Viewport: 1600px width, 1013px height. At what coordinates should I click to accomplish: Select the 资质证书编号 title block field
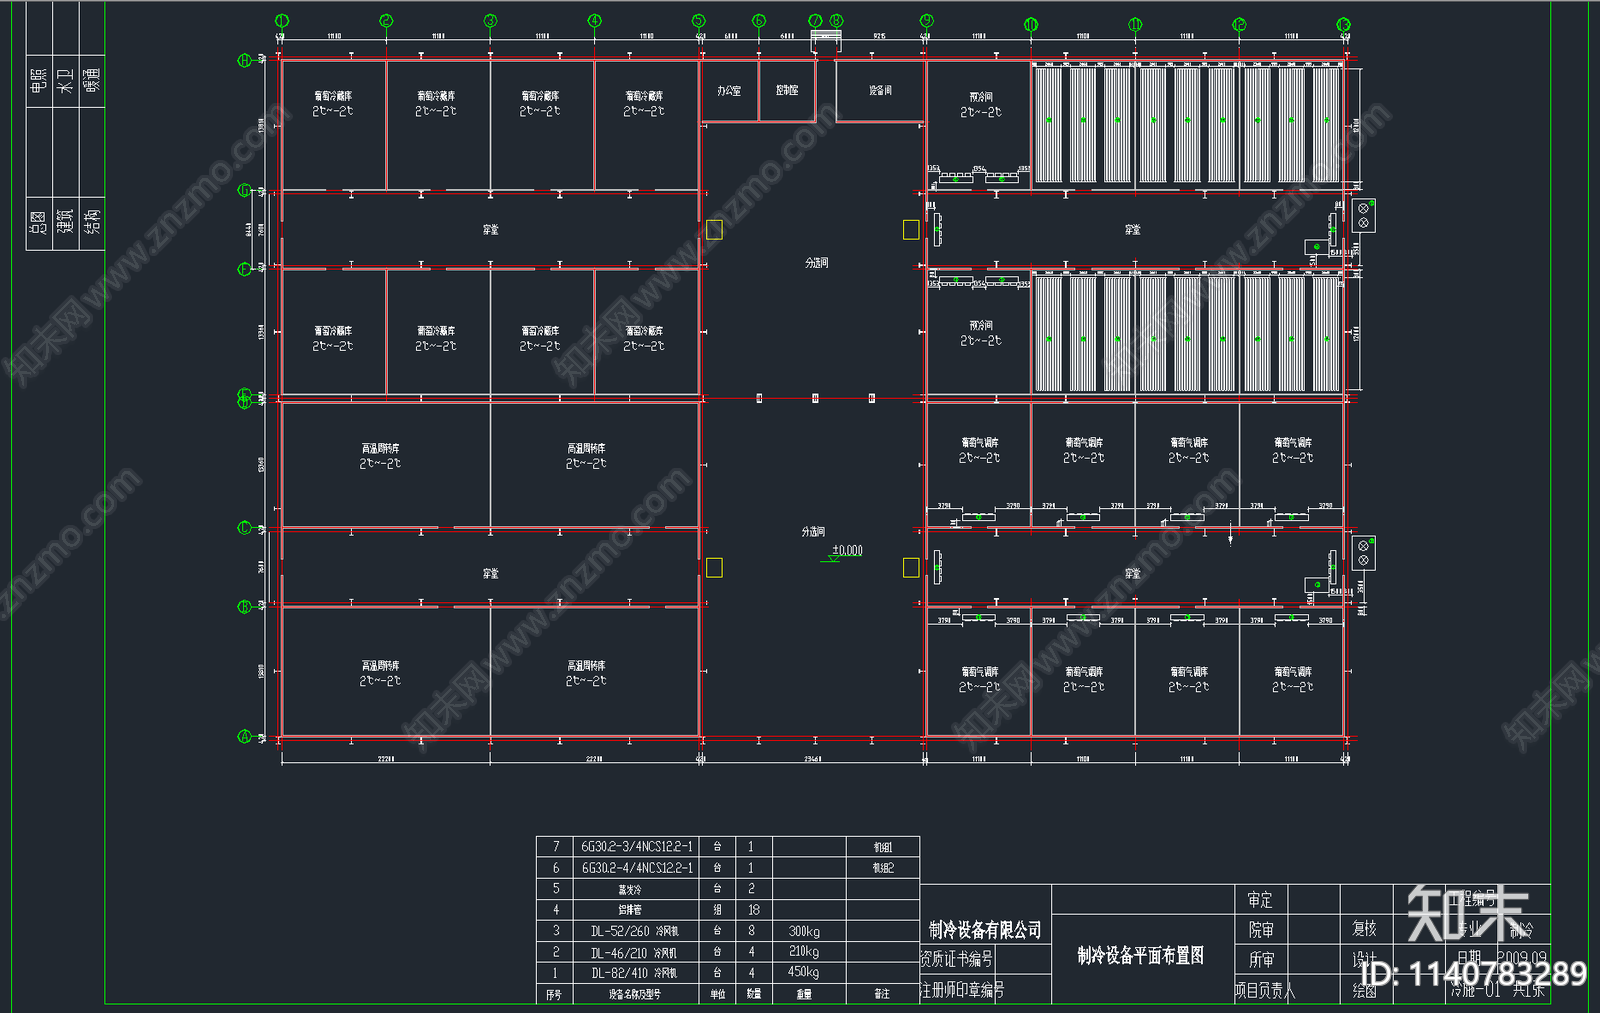[x=957, y=959]
